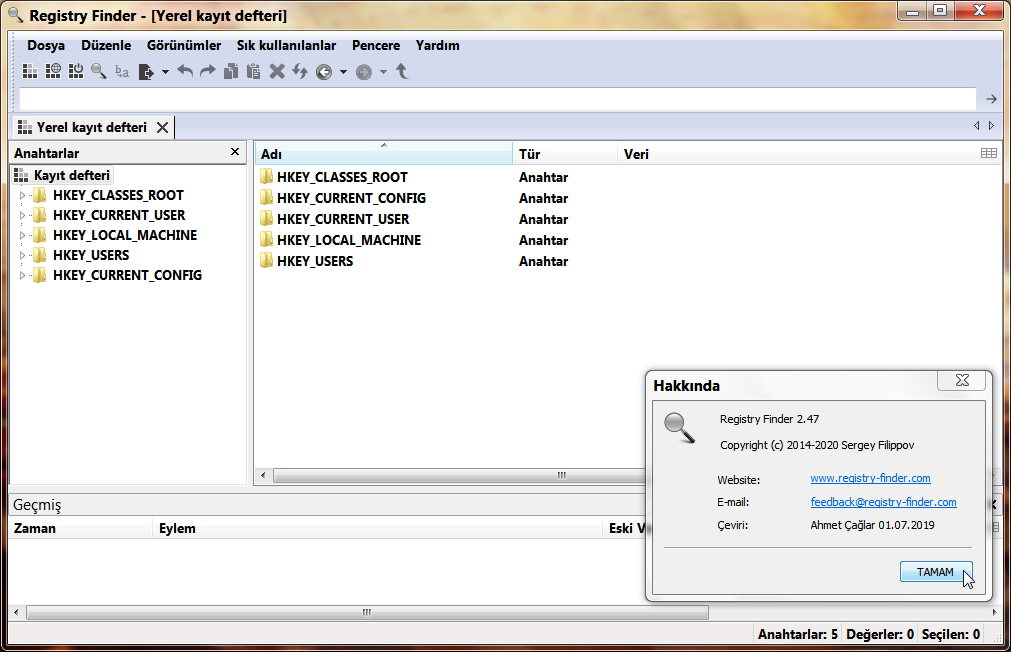Go up one level icon
Viewport: 1011px width, 652px height.
402,72
